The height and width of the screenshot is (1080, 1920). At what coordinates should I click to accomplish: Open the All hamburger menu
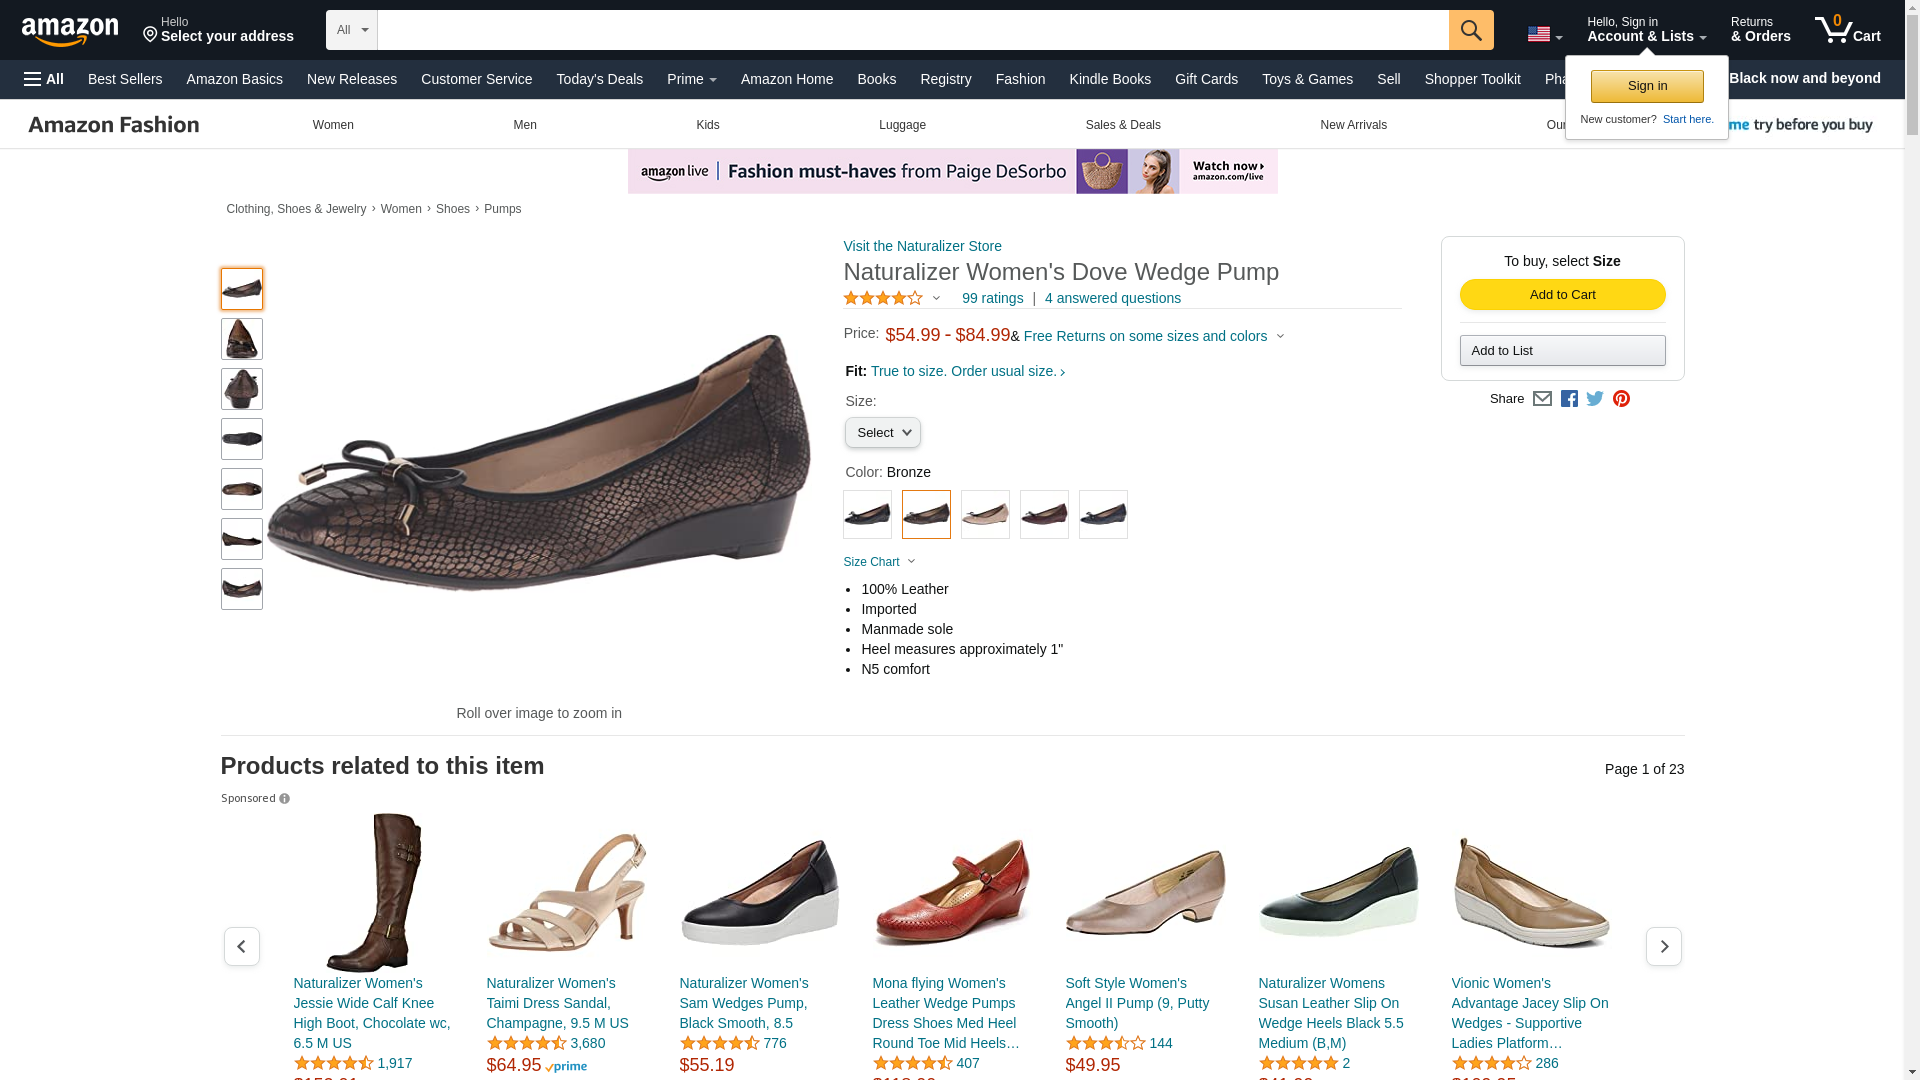point(44,79)
